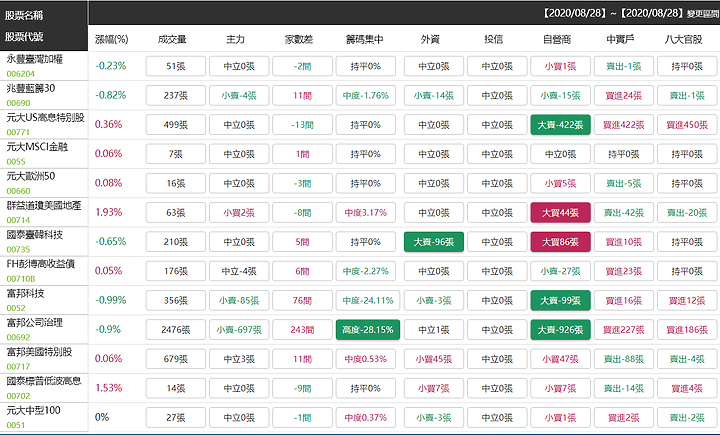
Task: Open stock code 00710B link
Action: pyautogui.click(x=21, y=279)
